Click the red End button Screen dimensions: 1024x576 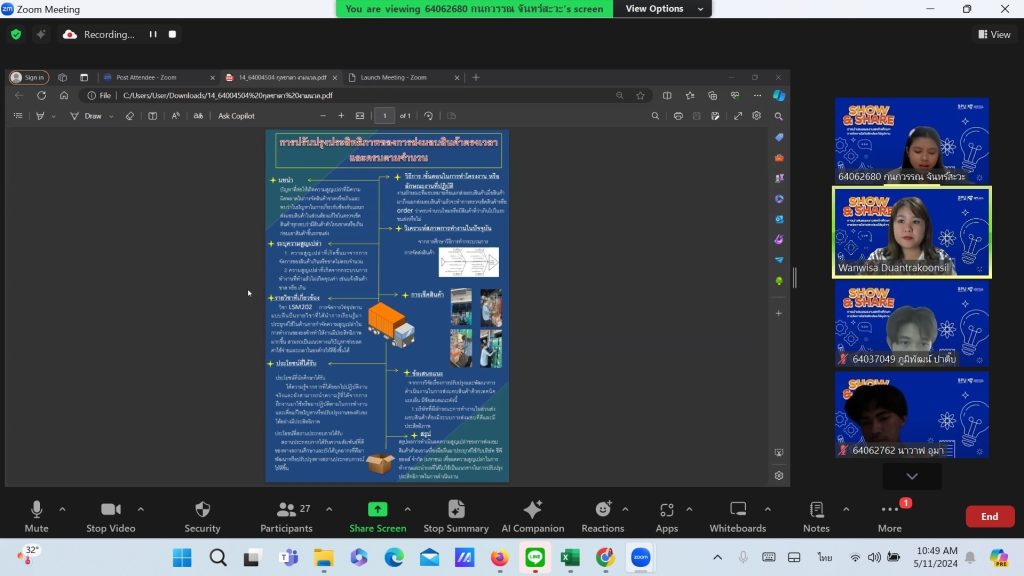(989, 516)
